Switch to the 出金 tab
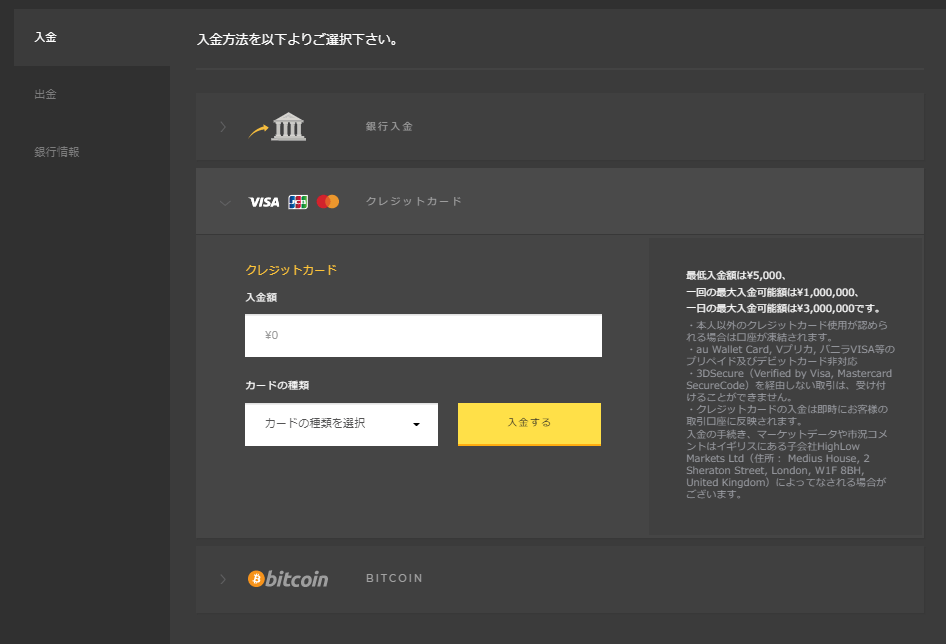 tap(47, 94)
